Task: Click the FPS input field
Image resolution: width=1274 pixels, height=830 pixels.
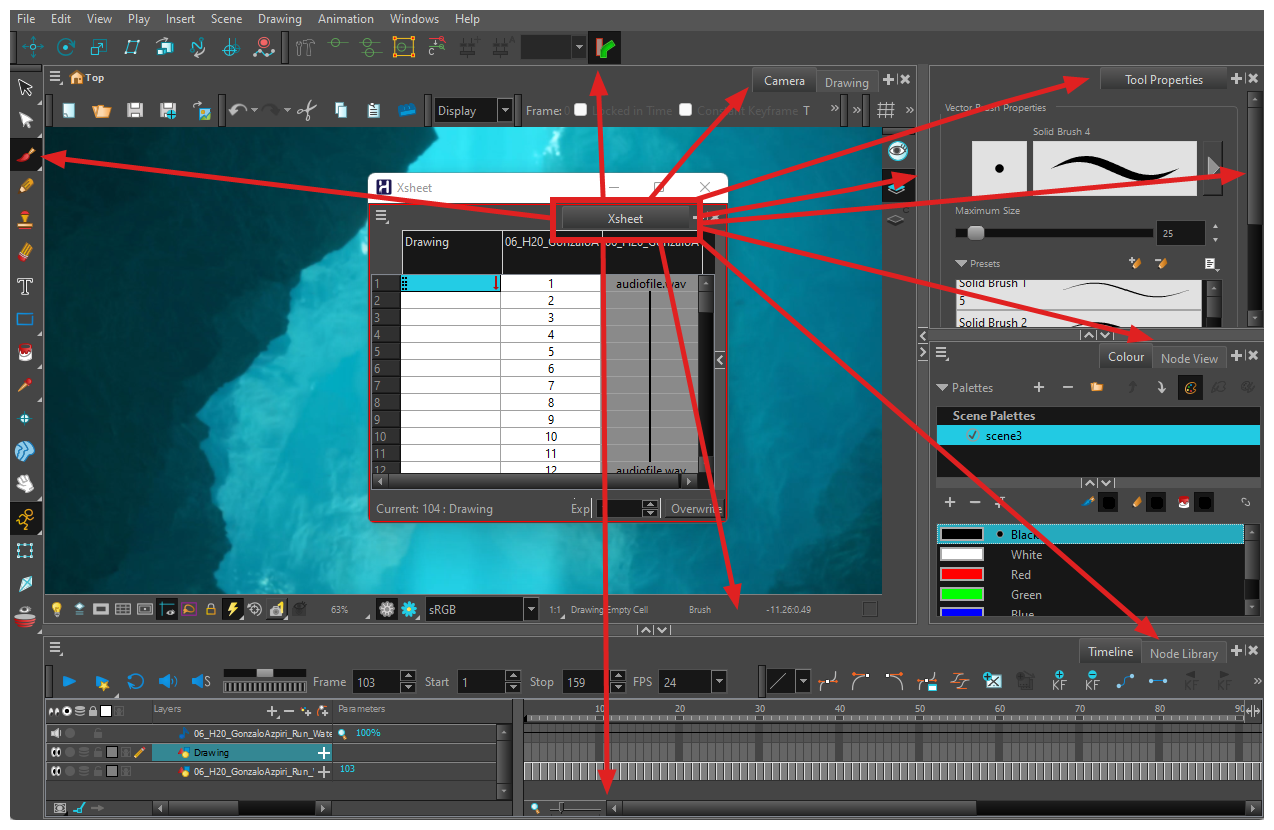Action: (684, 682)
